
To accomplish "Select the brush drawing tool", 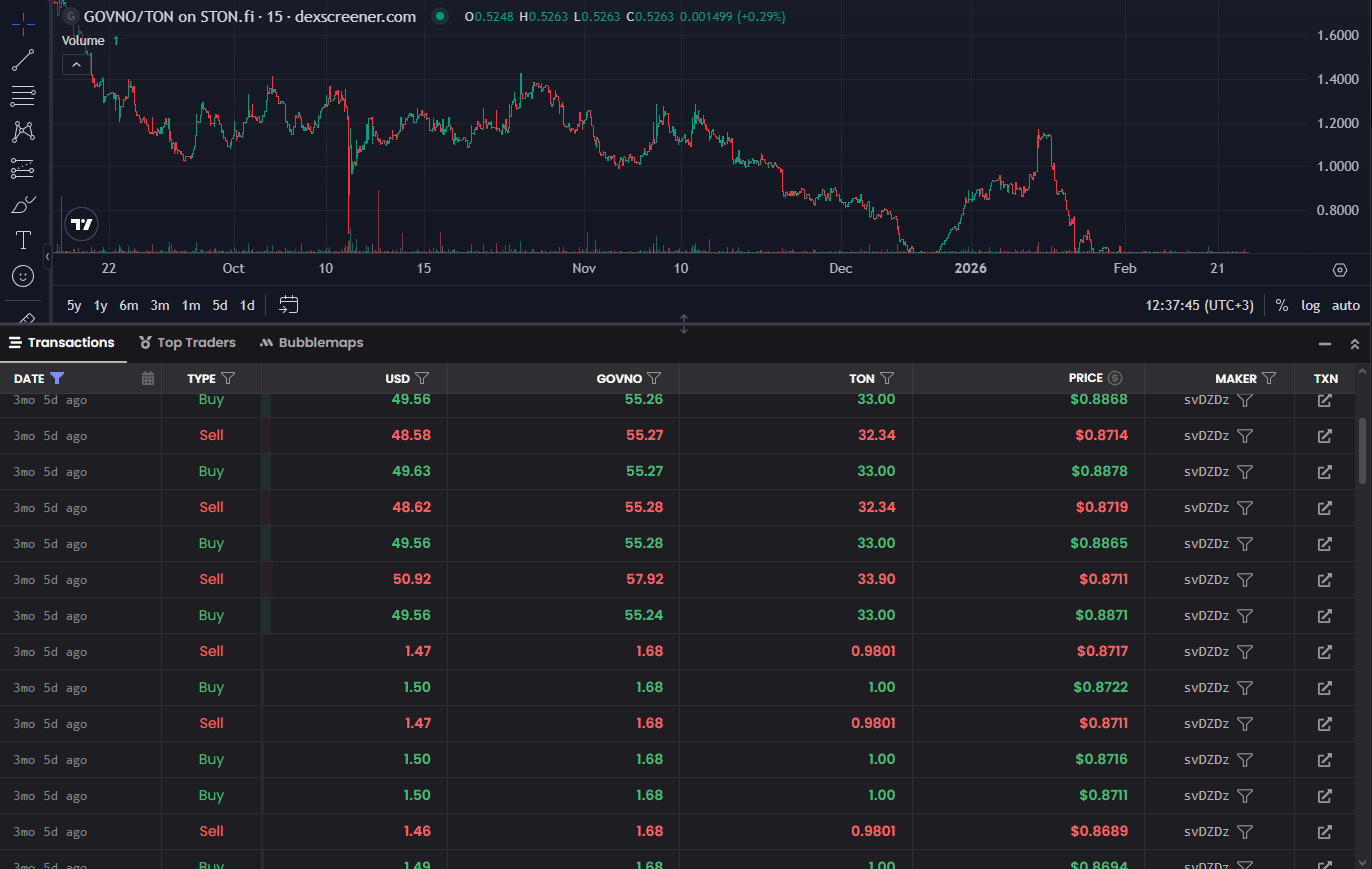I will click(23, 205).
